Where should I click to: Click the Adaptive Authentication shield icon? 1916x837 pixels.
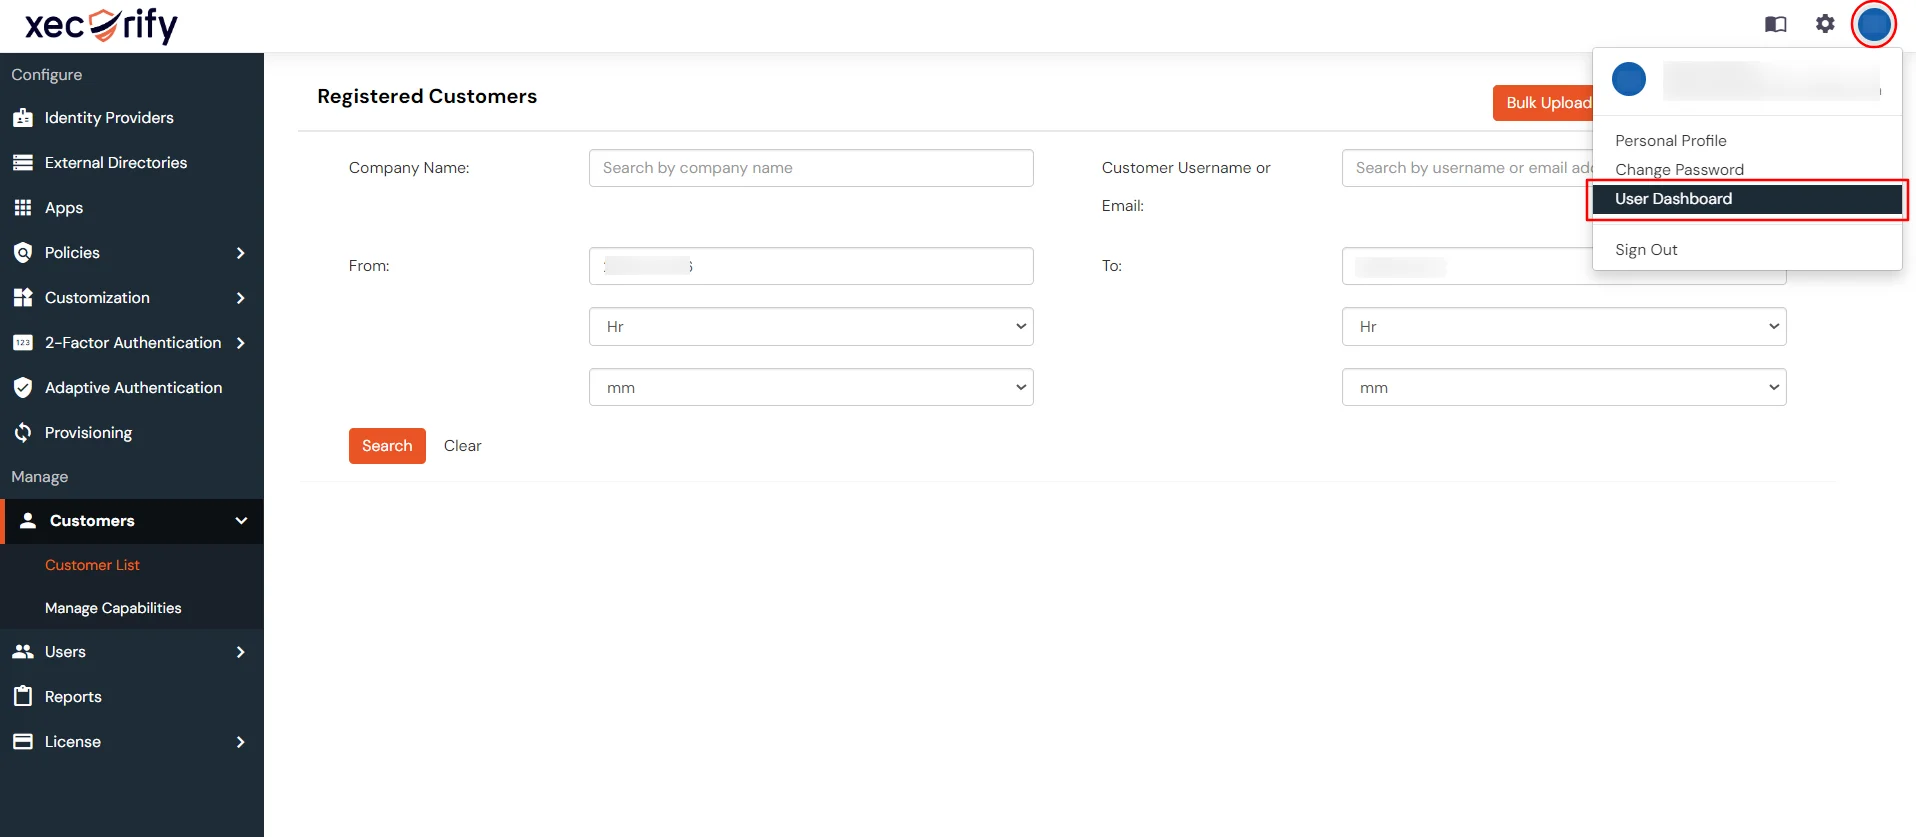[x=23, y=388]
